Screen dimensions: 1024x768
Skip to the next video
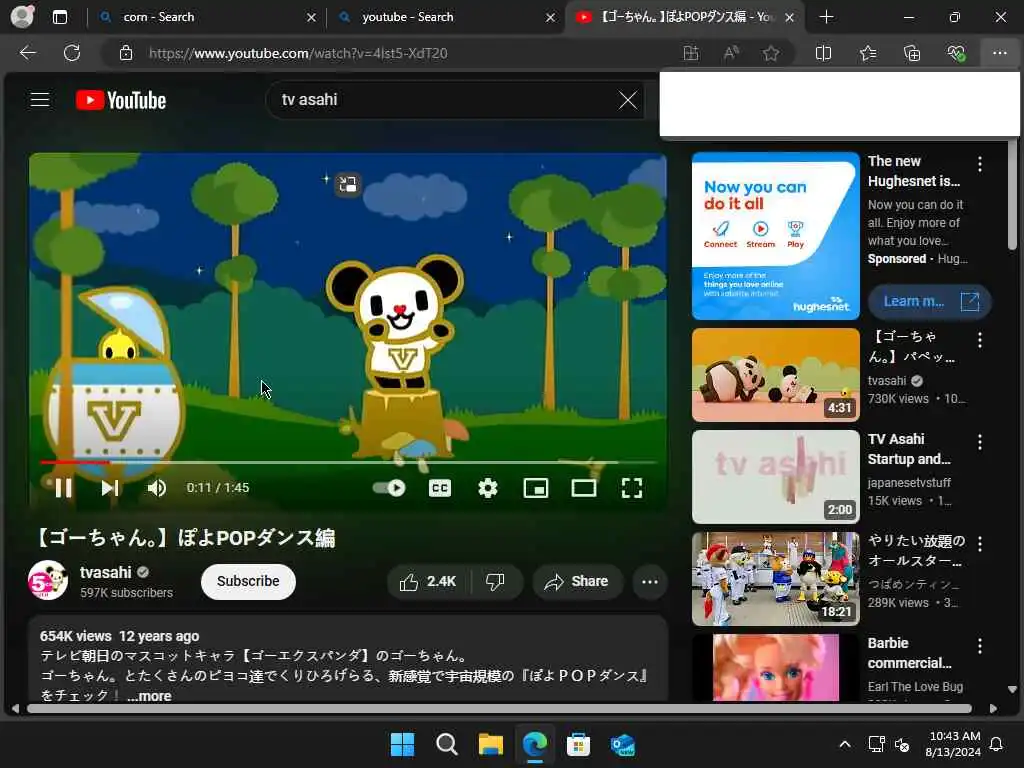pyautogui.click(x=110, y=488)
